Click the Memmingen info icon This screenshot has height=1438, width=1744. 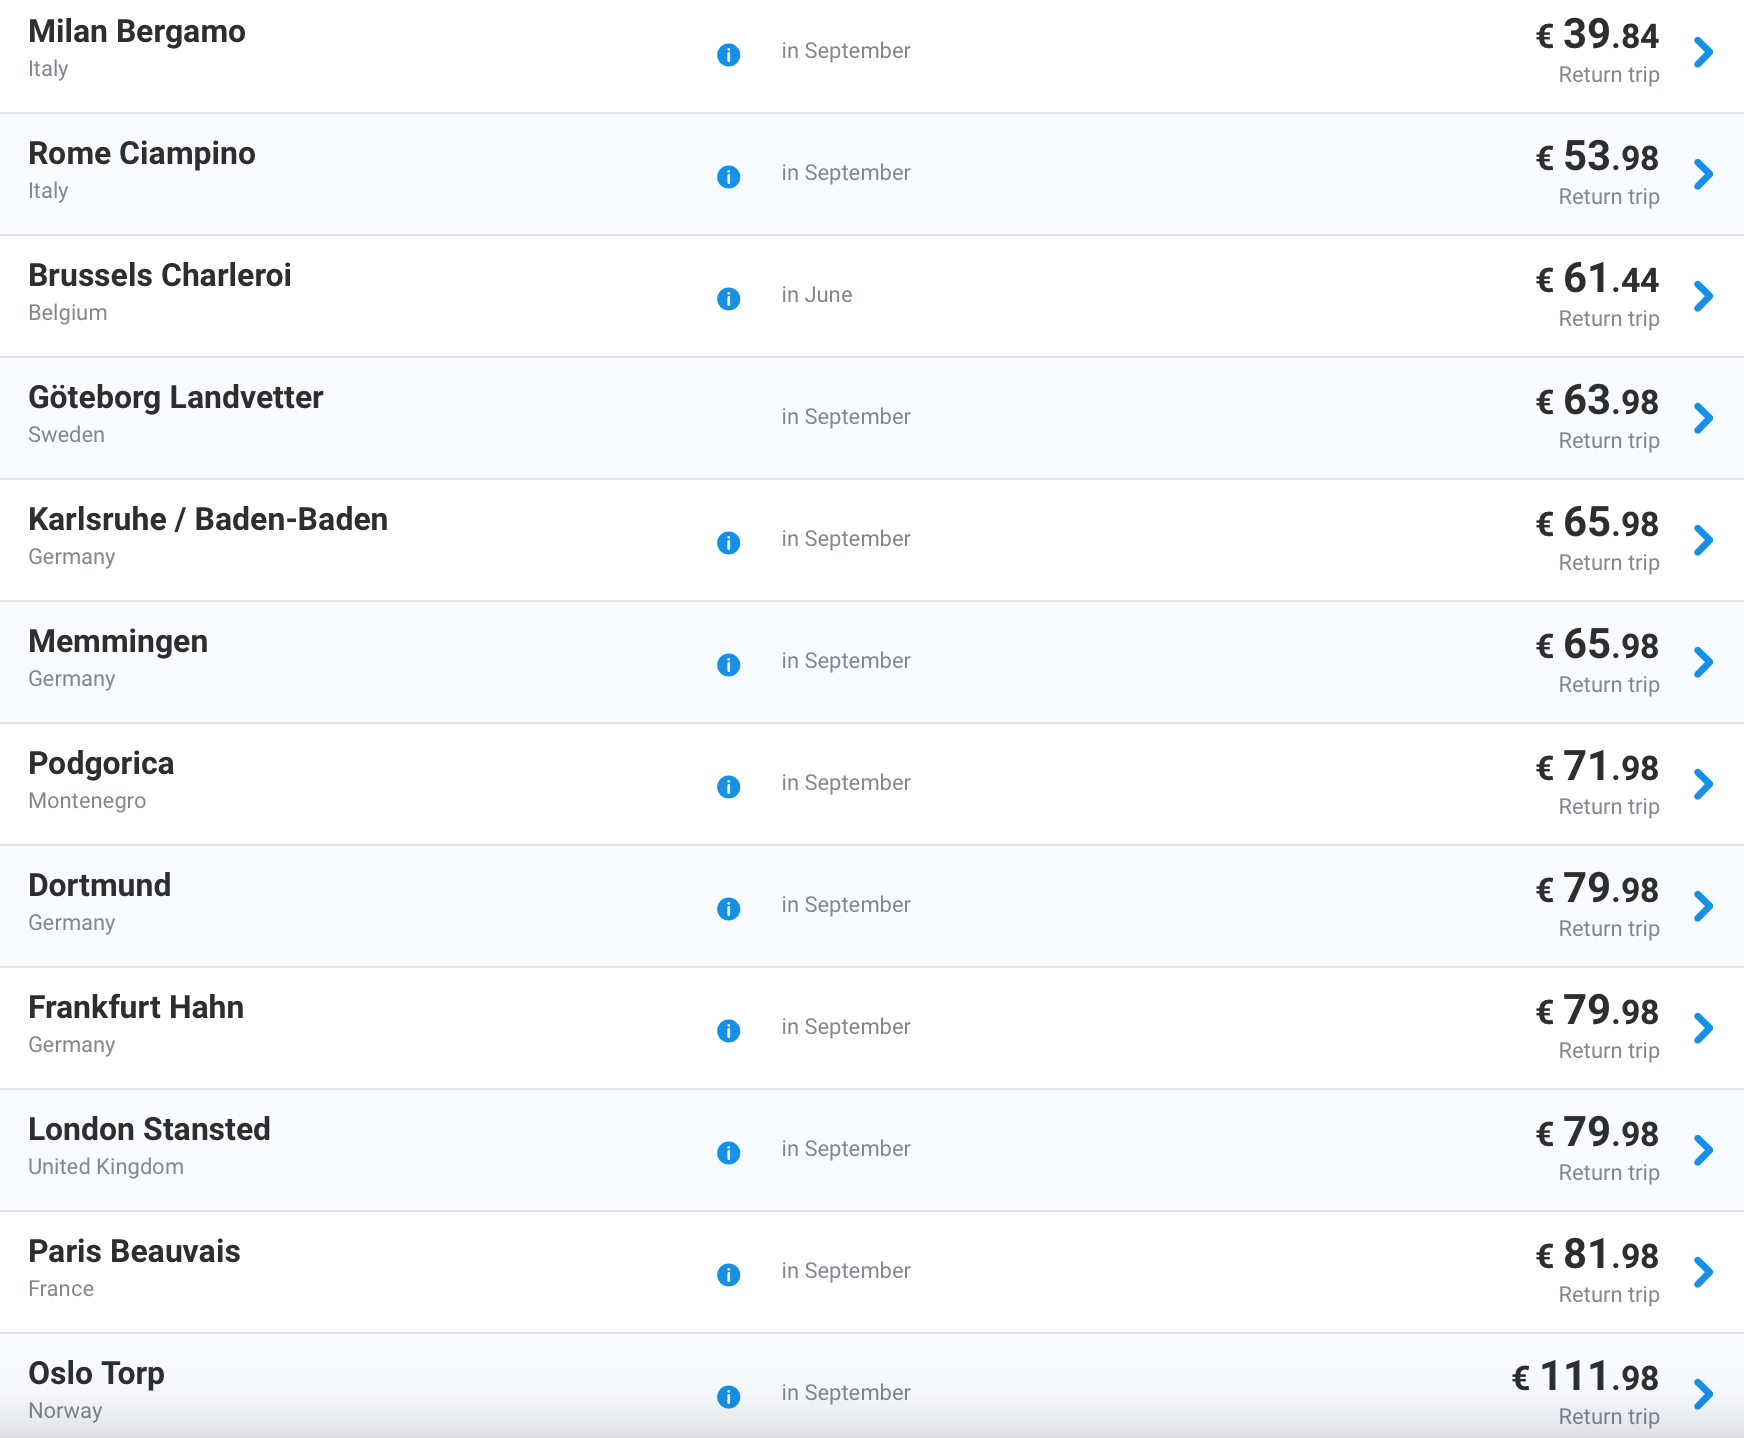pyautogui.click(x=729, y=665)
